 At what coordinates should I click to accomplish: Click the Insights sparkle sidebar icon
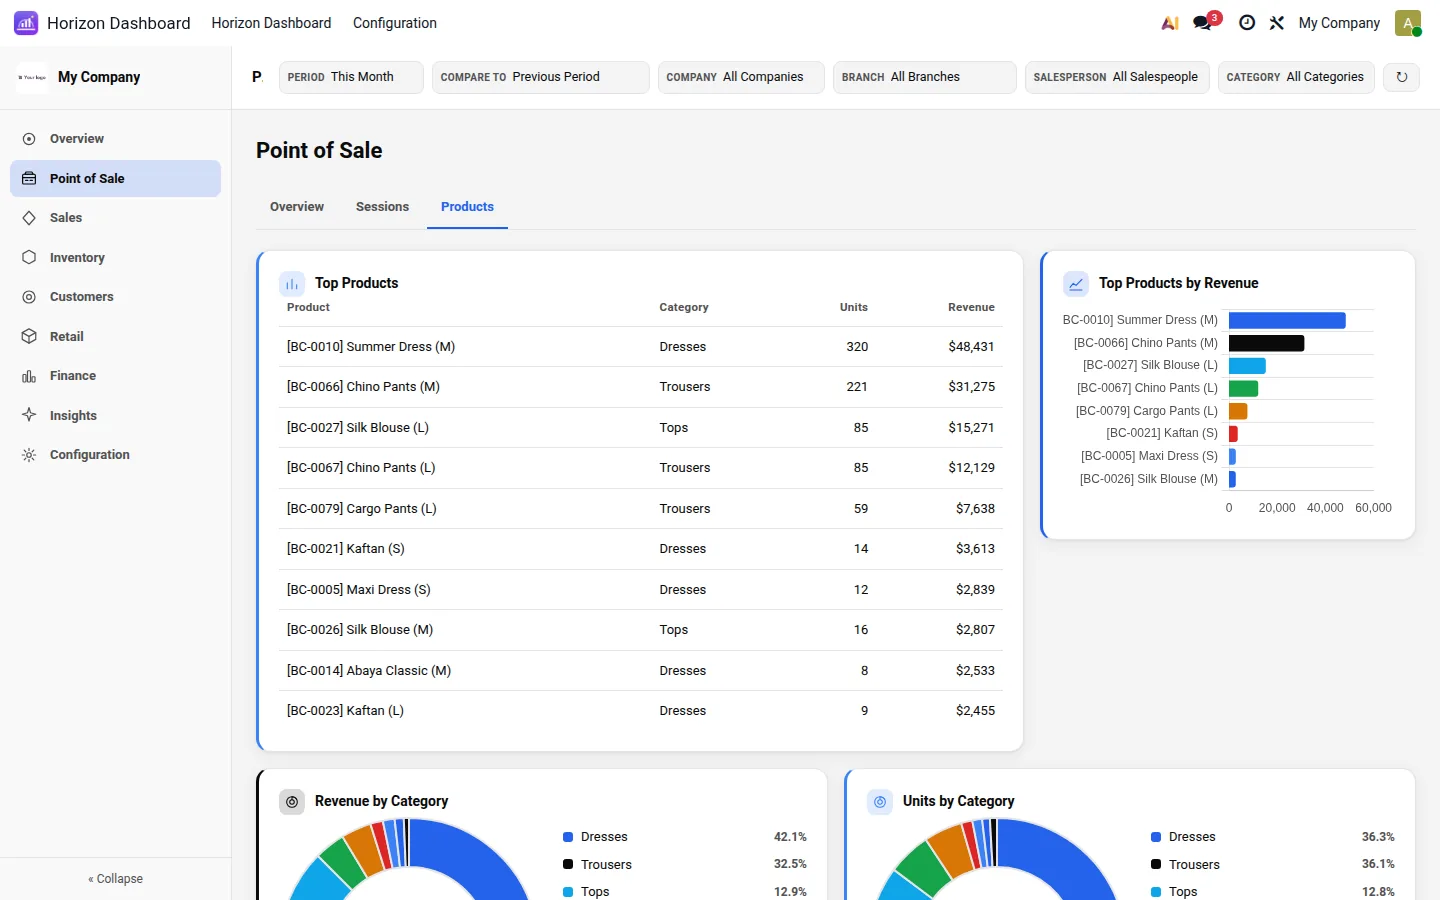29,416
